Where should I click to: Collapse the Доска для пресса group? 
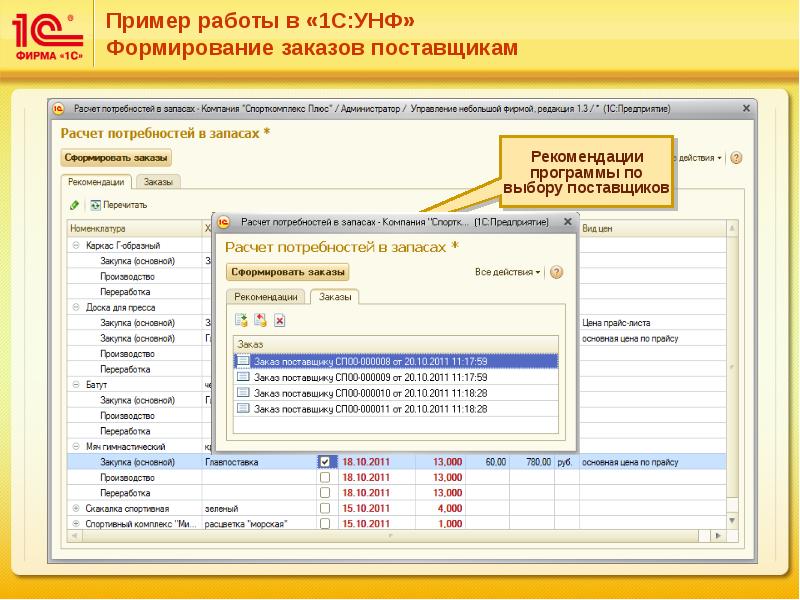tap(76, 307)
